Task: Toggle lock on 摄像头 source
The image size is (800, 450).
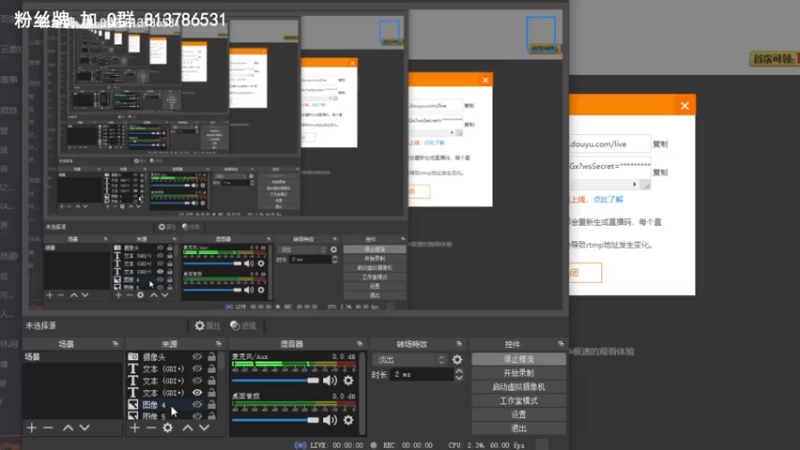Action: pos(212,357)
